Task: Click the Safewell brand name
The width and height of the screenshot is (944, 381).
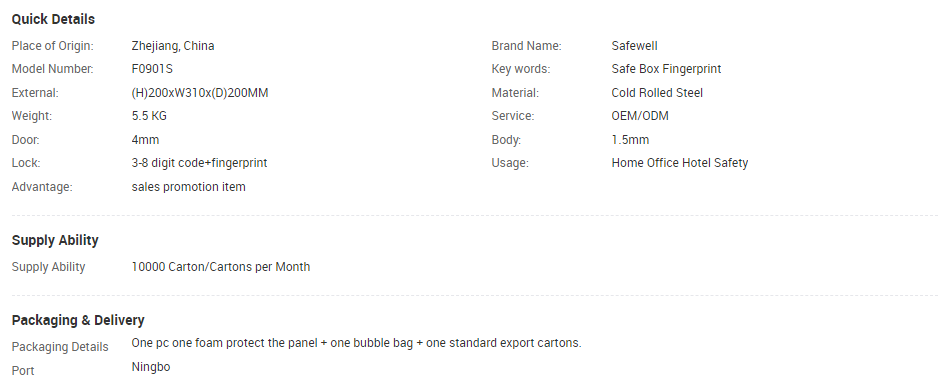Action: [x=635, y=46]
